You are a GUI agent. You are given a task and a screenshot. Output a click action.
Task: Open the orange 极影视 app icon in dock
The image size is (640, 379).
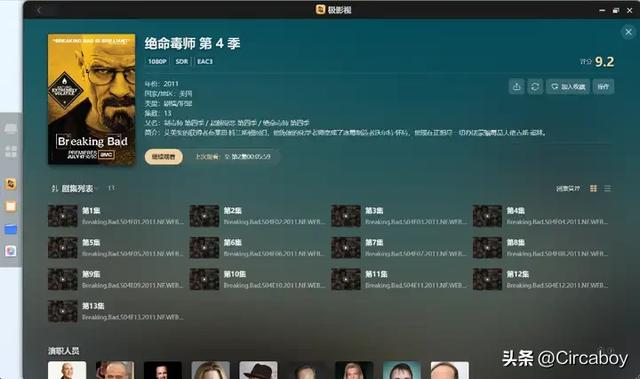[x=11, y=184]
